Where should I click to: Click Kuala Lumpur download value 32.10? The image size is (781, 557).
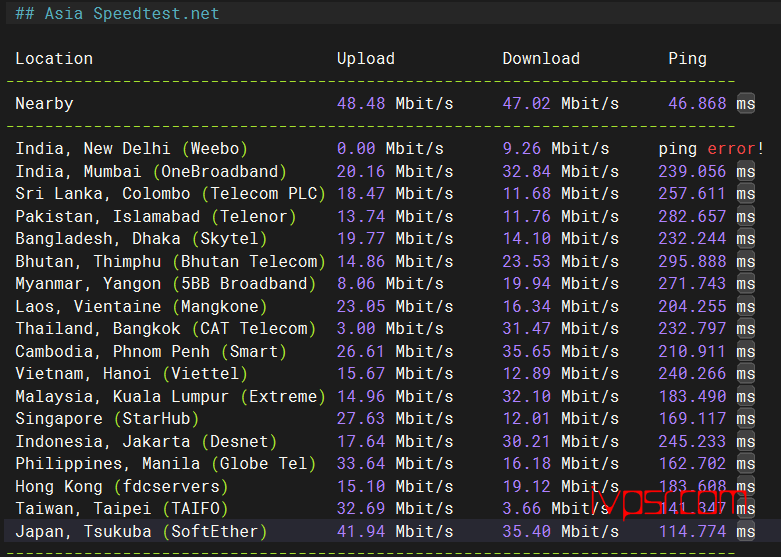(x=526, y=397)
